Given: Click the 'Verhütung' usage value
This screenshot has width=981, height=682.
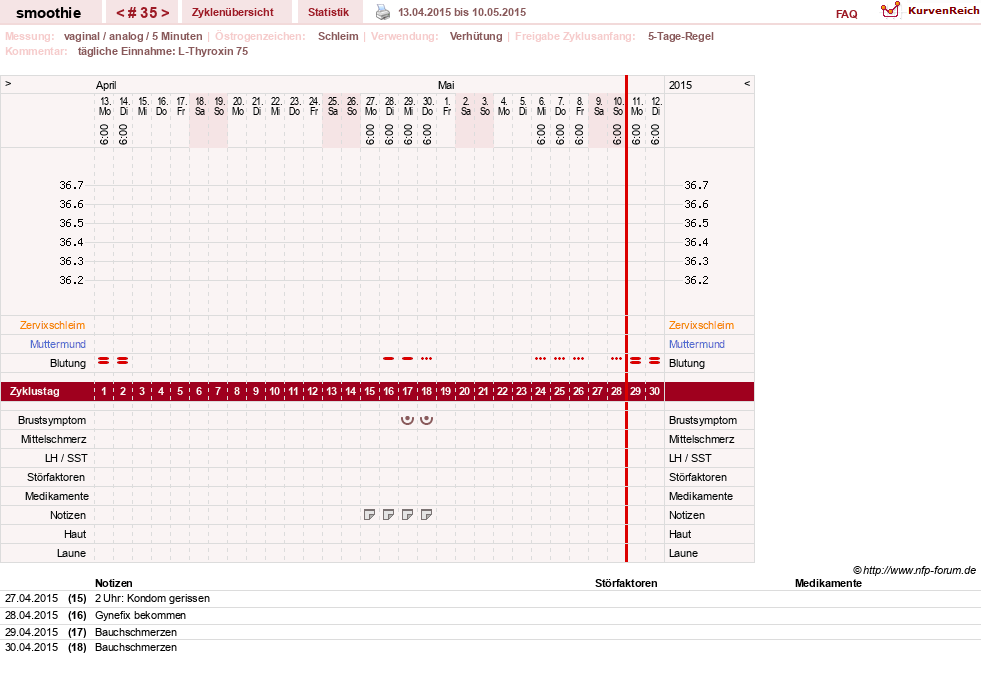Looking at the screenshot, I should [x=476, y=36].
